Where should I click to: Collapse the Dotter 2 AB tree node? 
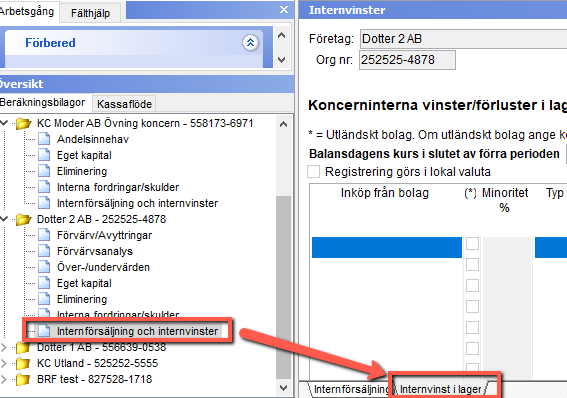coord(4,219)
